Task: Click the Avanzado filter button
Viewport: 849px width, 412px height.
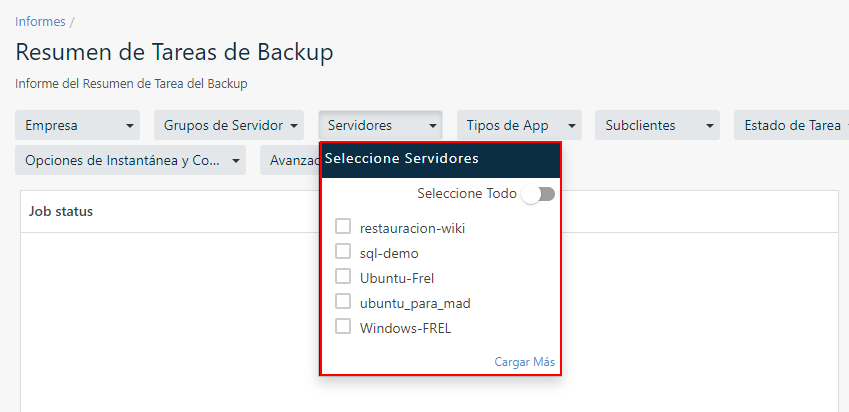Action: pyautogui.click(x=290, y=160)
